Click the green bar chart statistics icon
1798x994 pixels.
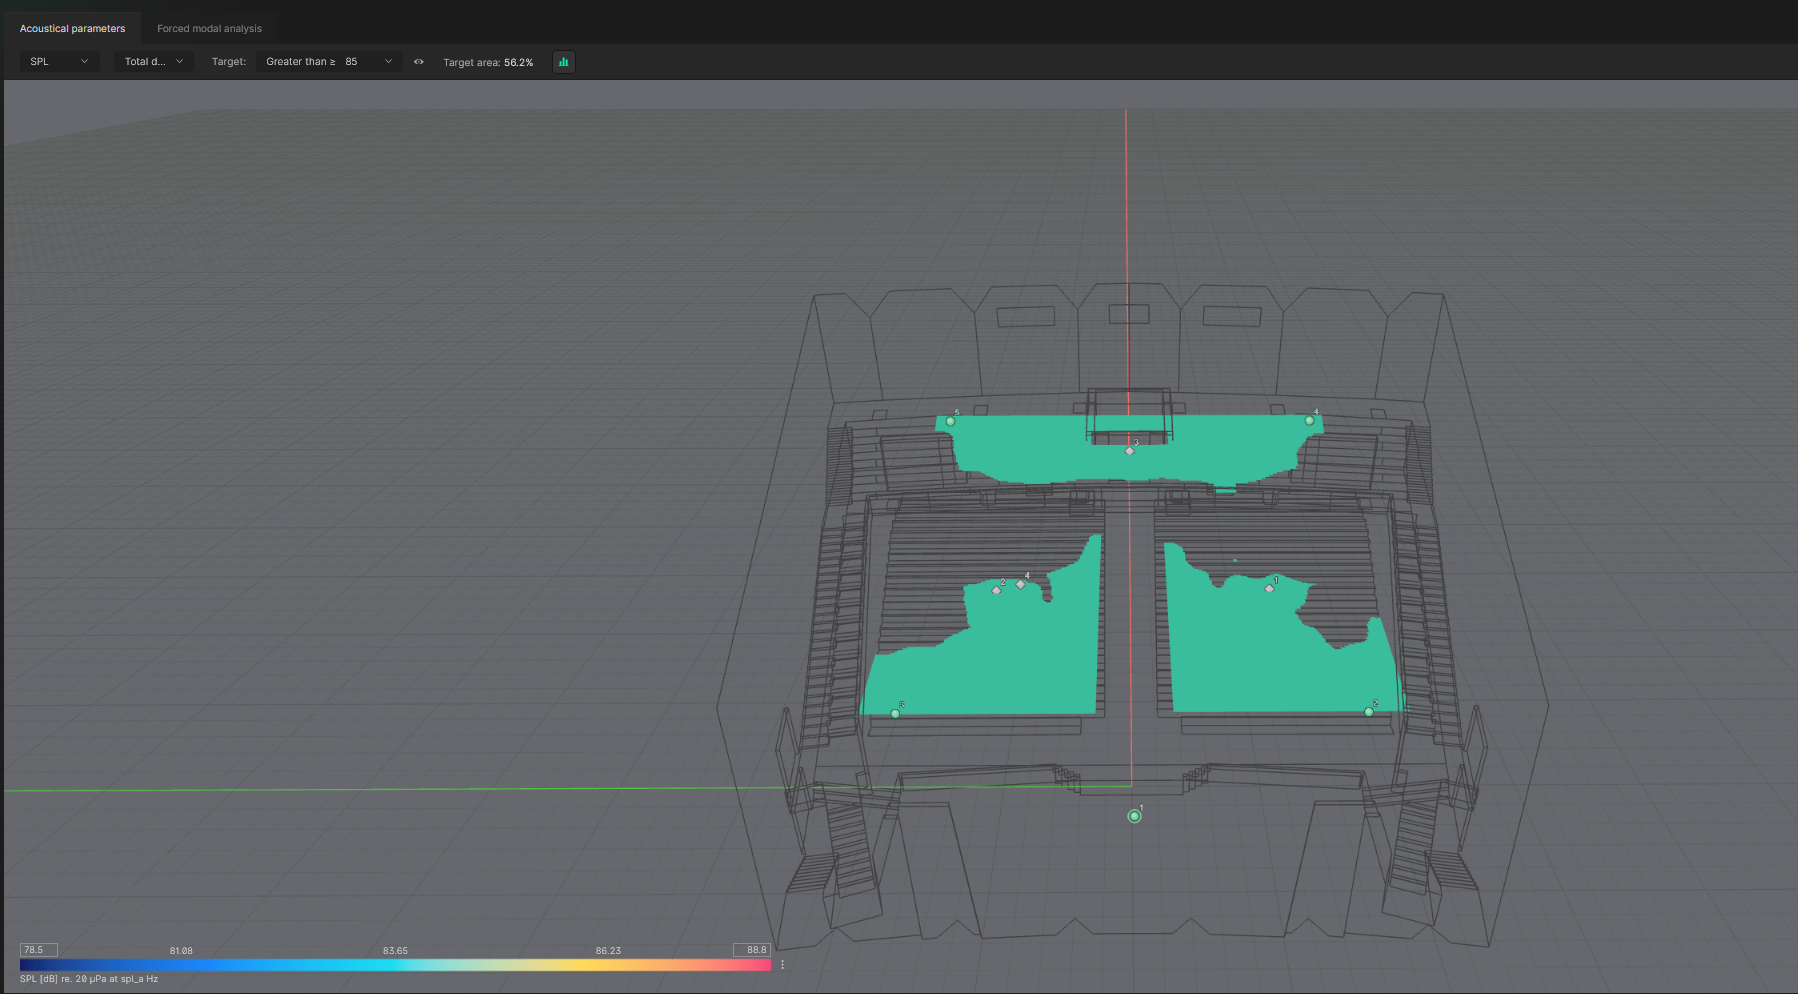tap(564, 62)
